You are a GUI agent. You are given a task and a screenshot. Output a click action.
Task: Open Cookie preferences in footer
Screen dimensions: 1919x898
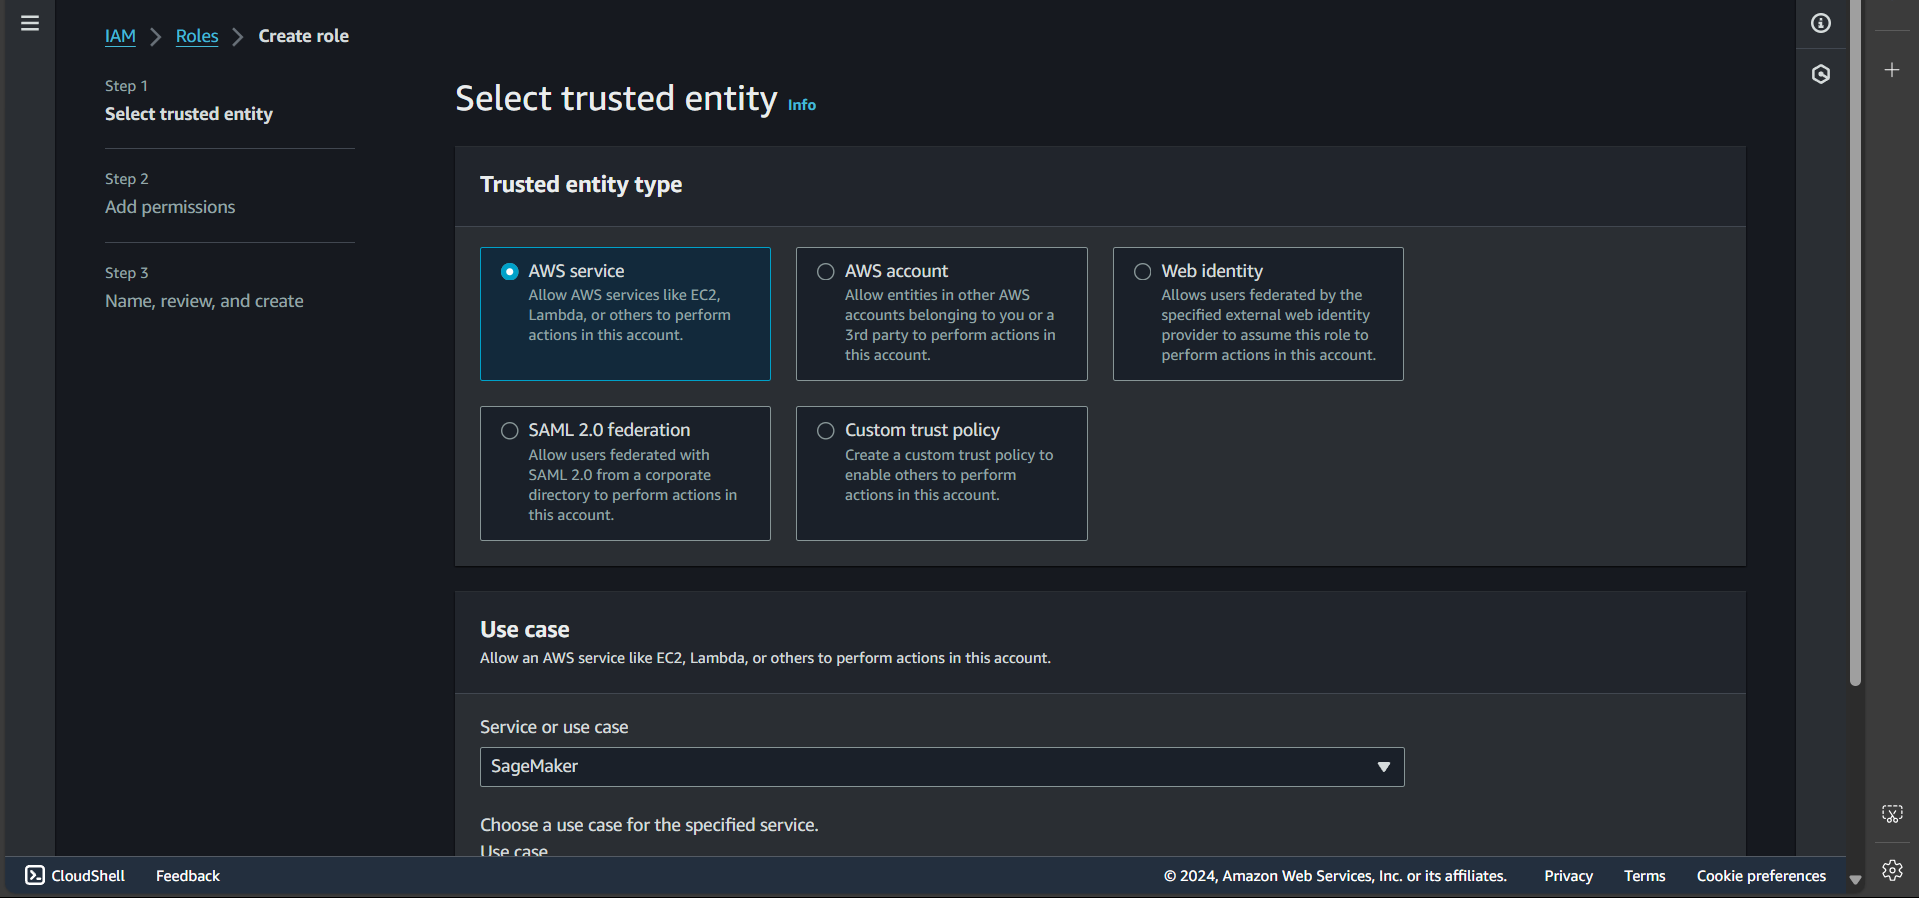click(1760, 876)
